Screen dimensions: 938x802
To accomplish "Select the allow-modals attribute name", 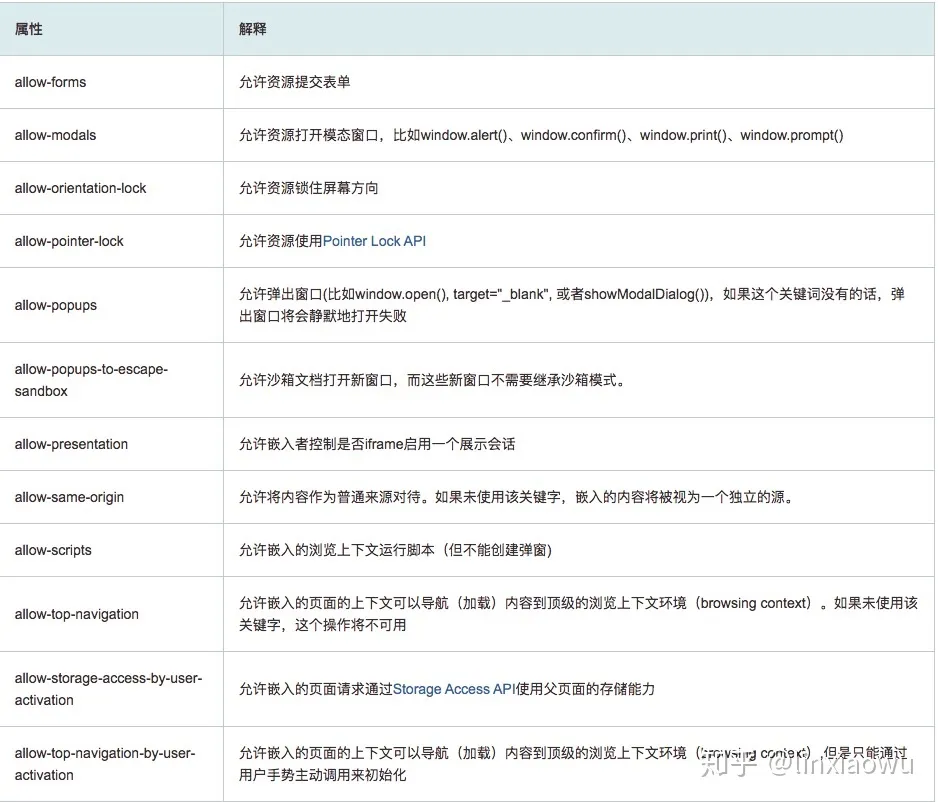I will [56, 135].
